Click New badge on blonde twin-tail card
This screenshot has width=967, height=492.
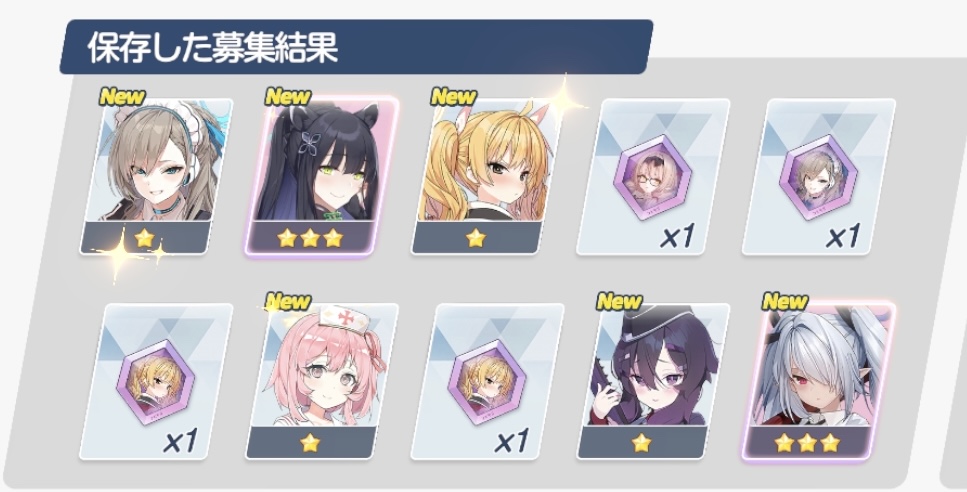[454, 96]
